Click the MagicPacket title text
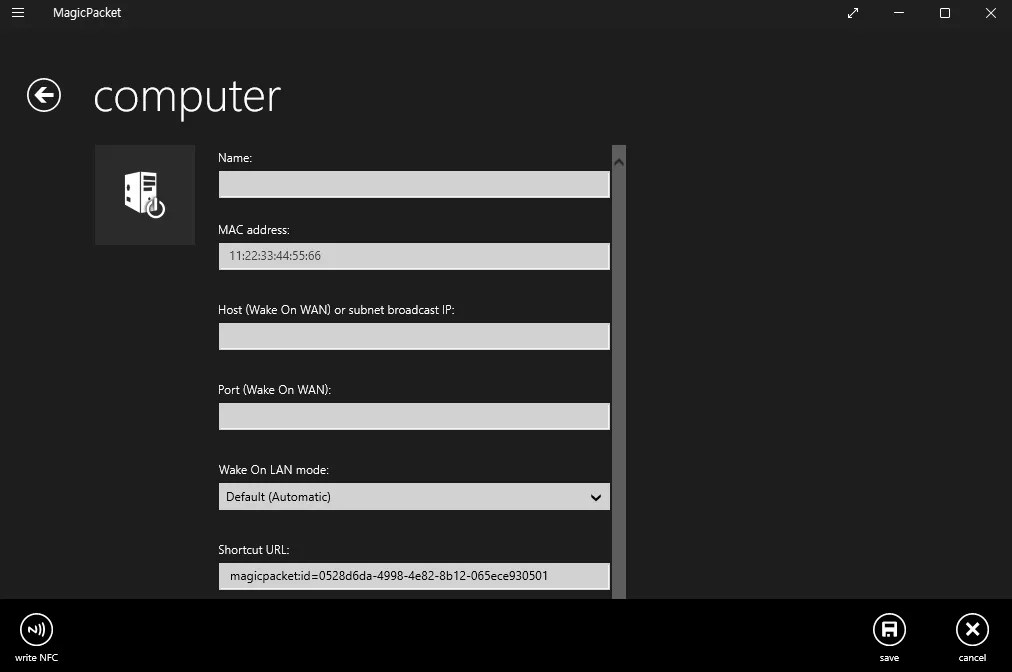The height and width of the screenshot is (672, 1012). click(x=87, y=13)
